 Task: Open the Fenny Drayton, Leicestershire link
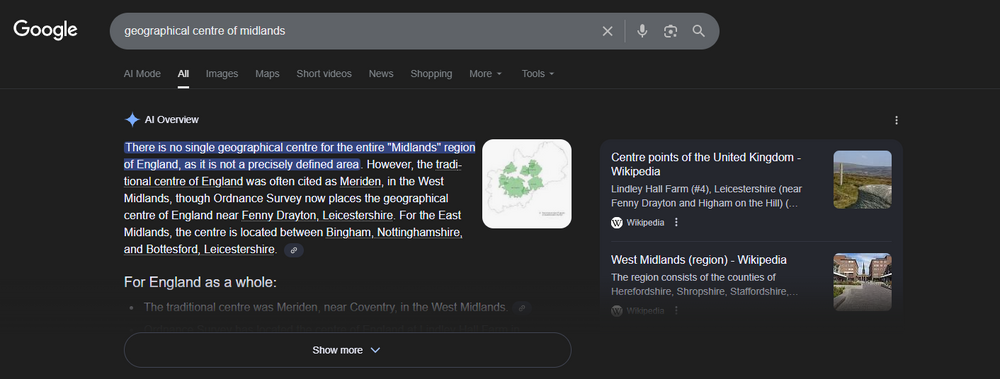pos(318,215)
